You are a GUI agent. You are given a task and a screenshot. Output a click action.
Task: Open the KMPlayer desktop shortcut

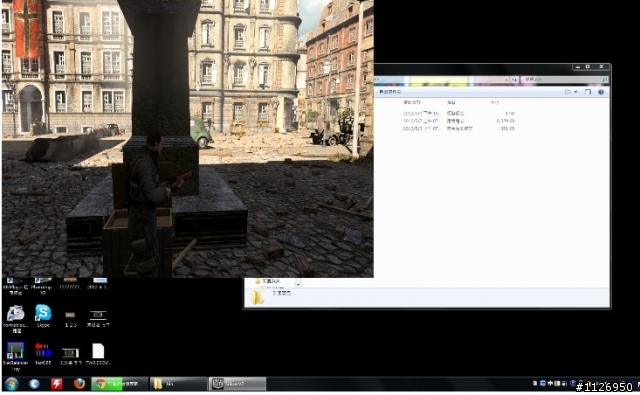16,286
